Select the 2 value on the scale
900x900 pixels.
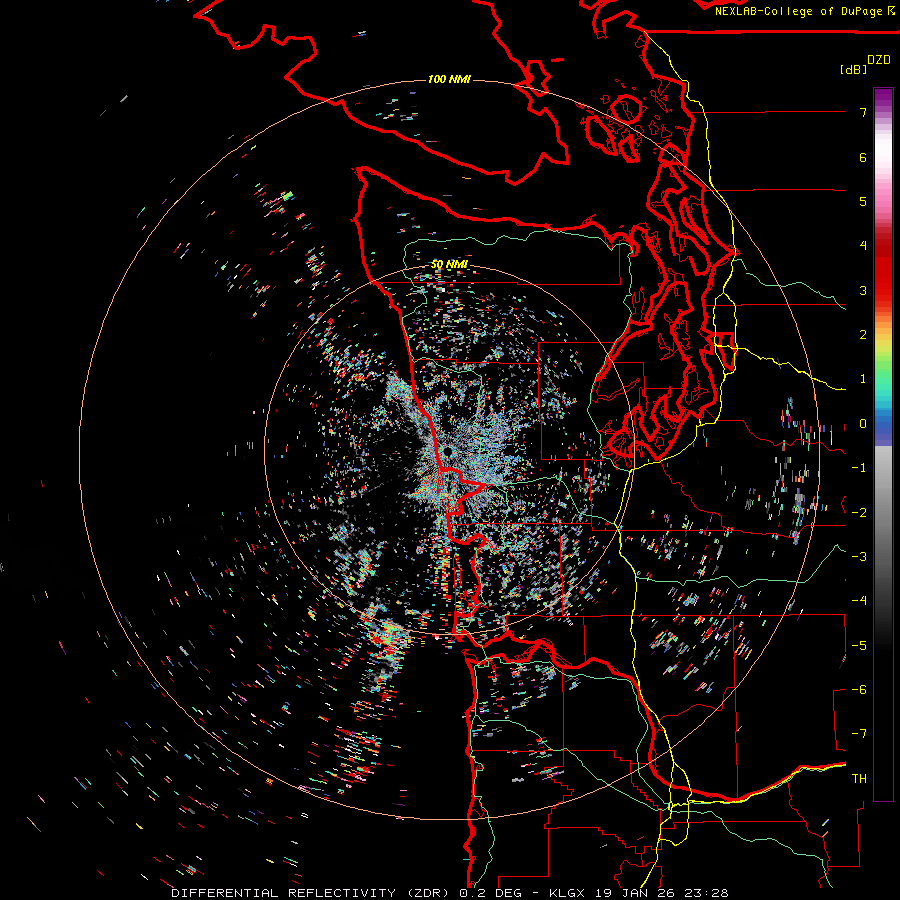click(863, 335)
